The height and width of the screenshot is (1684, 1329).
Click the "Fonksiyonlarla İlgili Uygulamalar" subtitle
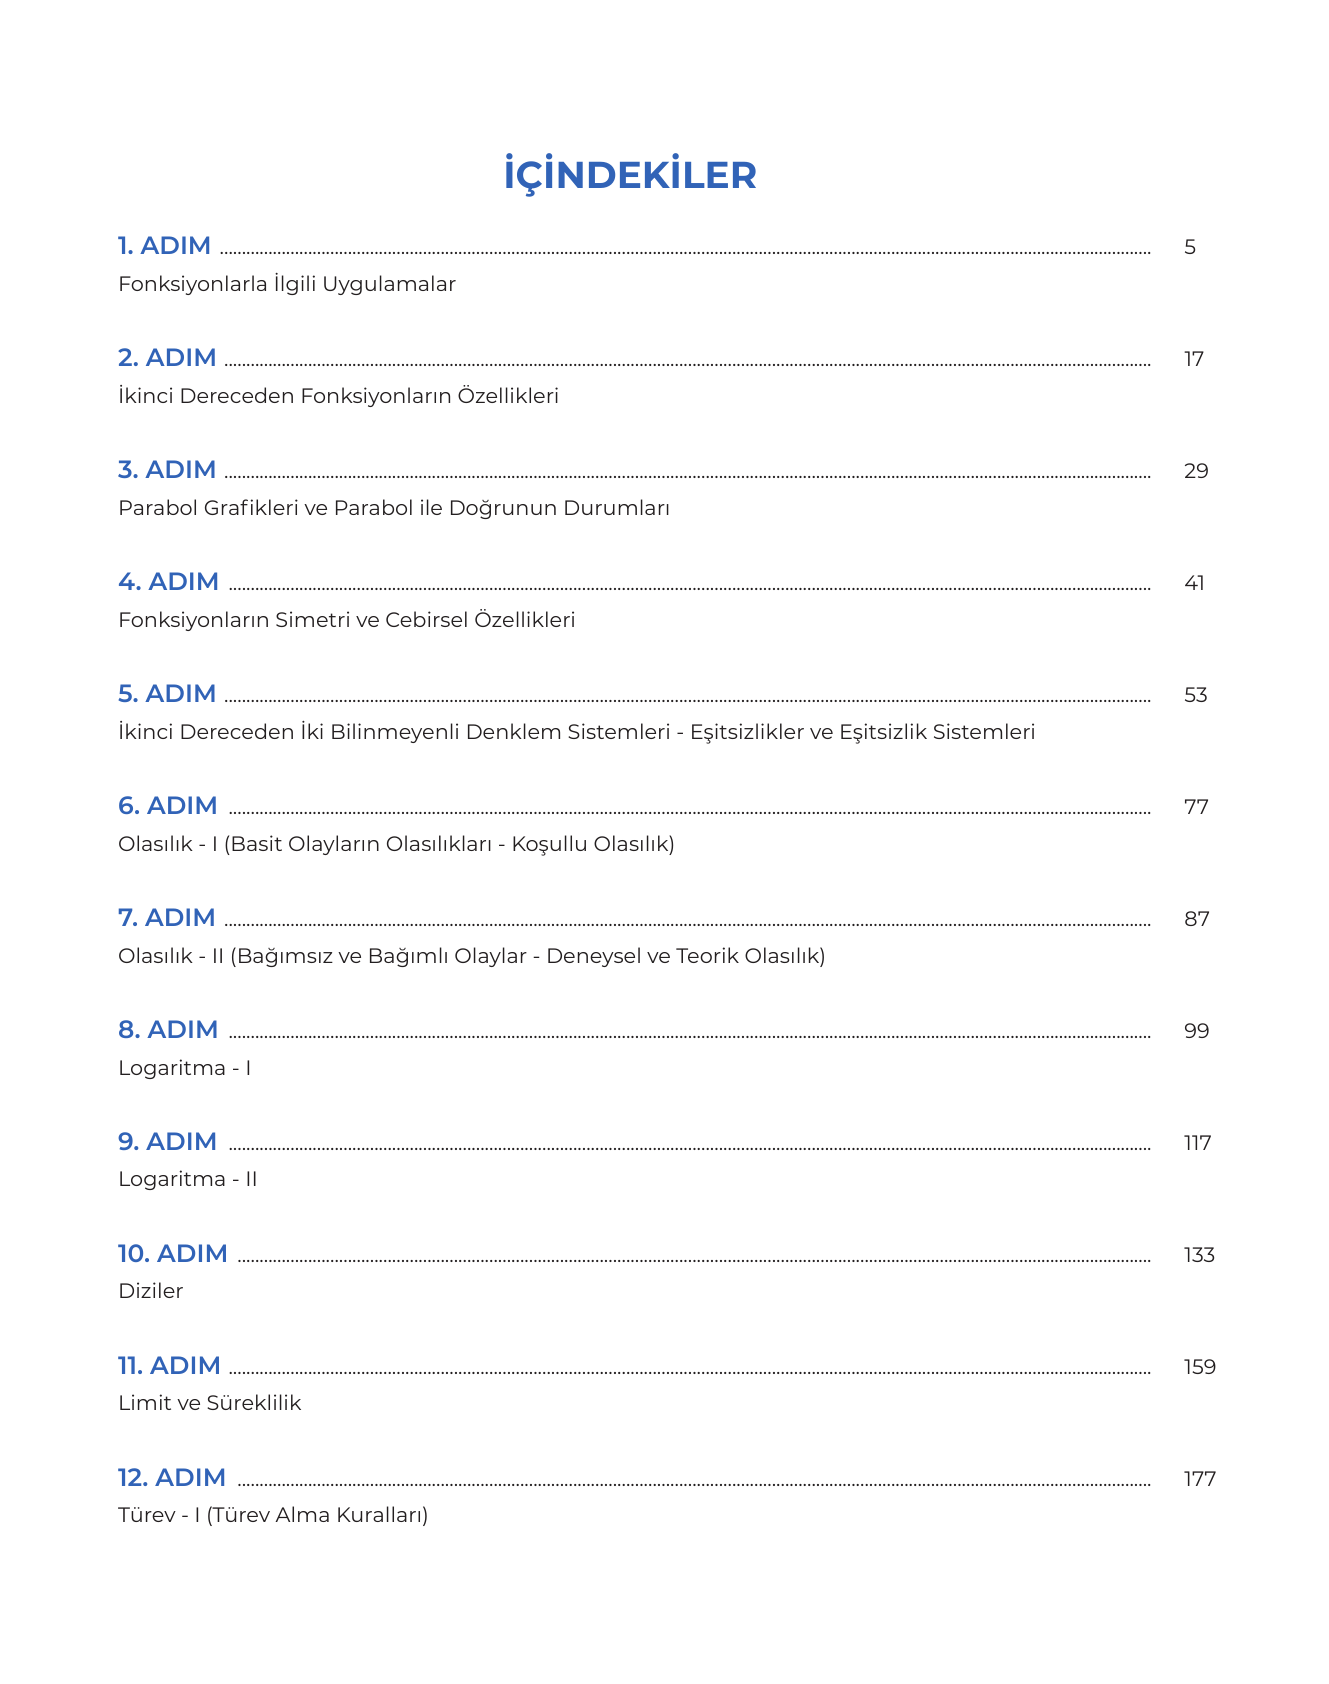pos(287,284)
